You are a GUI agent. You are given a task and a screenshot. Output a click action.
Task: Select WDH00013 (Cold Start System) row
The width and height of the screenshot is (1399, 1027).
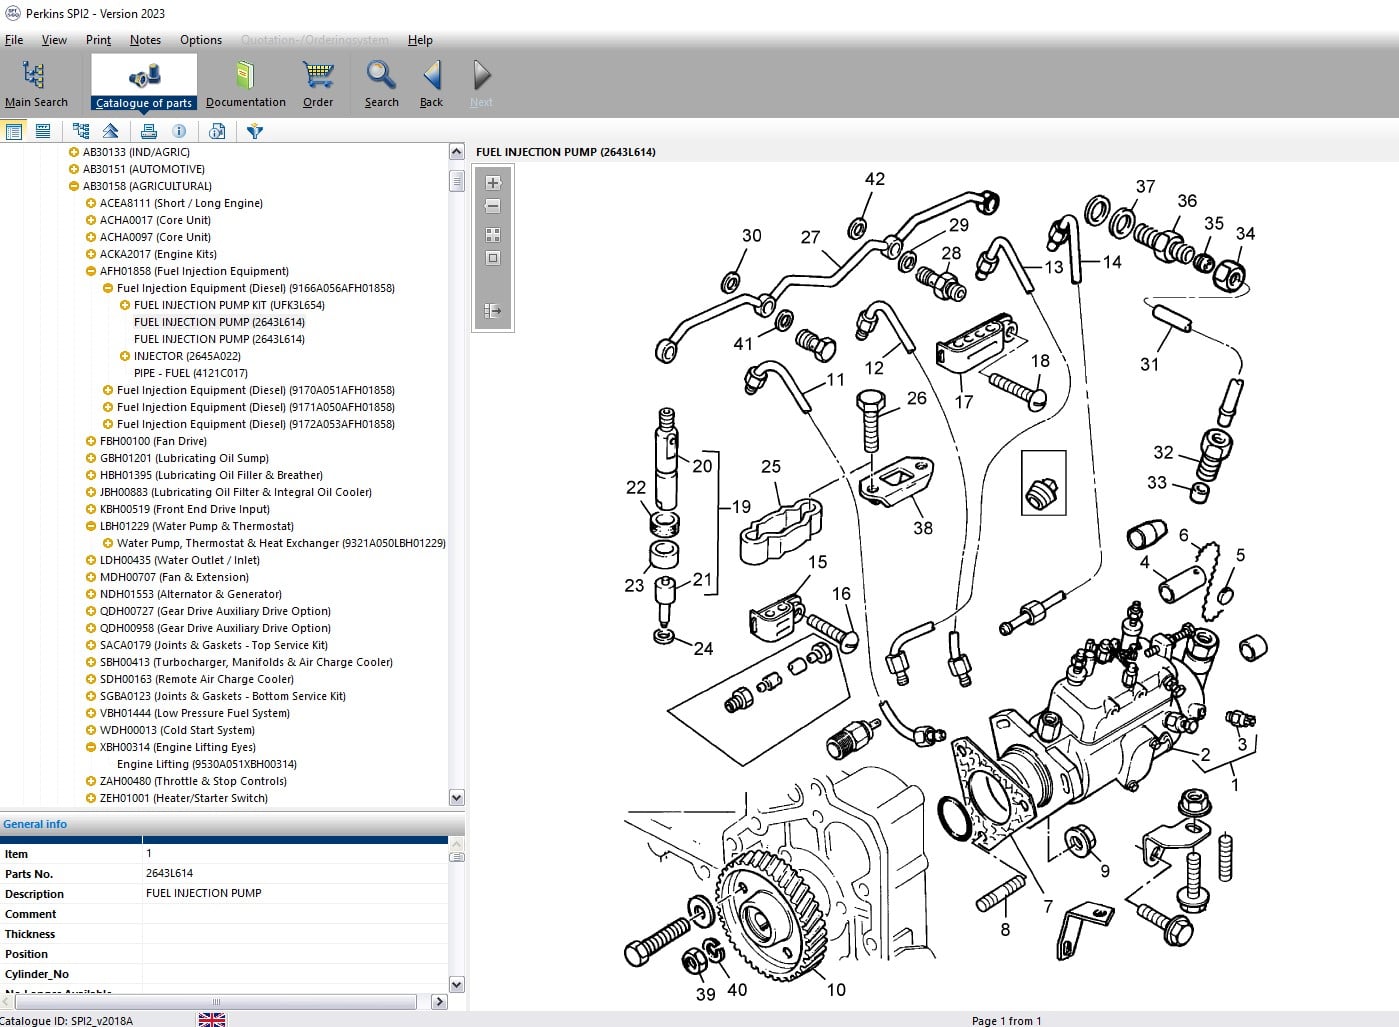click(177, 730)
